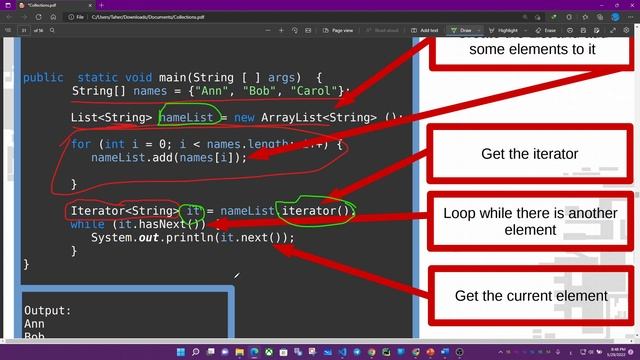Select the Add text tool
This screenshot has height=360, width=640.
pos(424,30)
